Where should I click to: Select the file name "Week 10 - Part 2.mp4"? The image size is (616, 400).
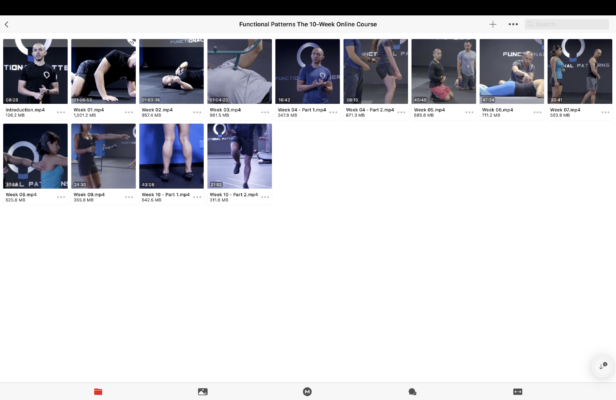234,195
